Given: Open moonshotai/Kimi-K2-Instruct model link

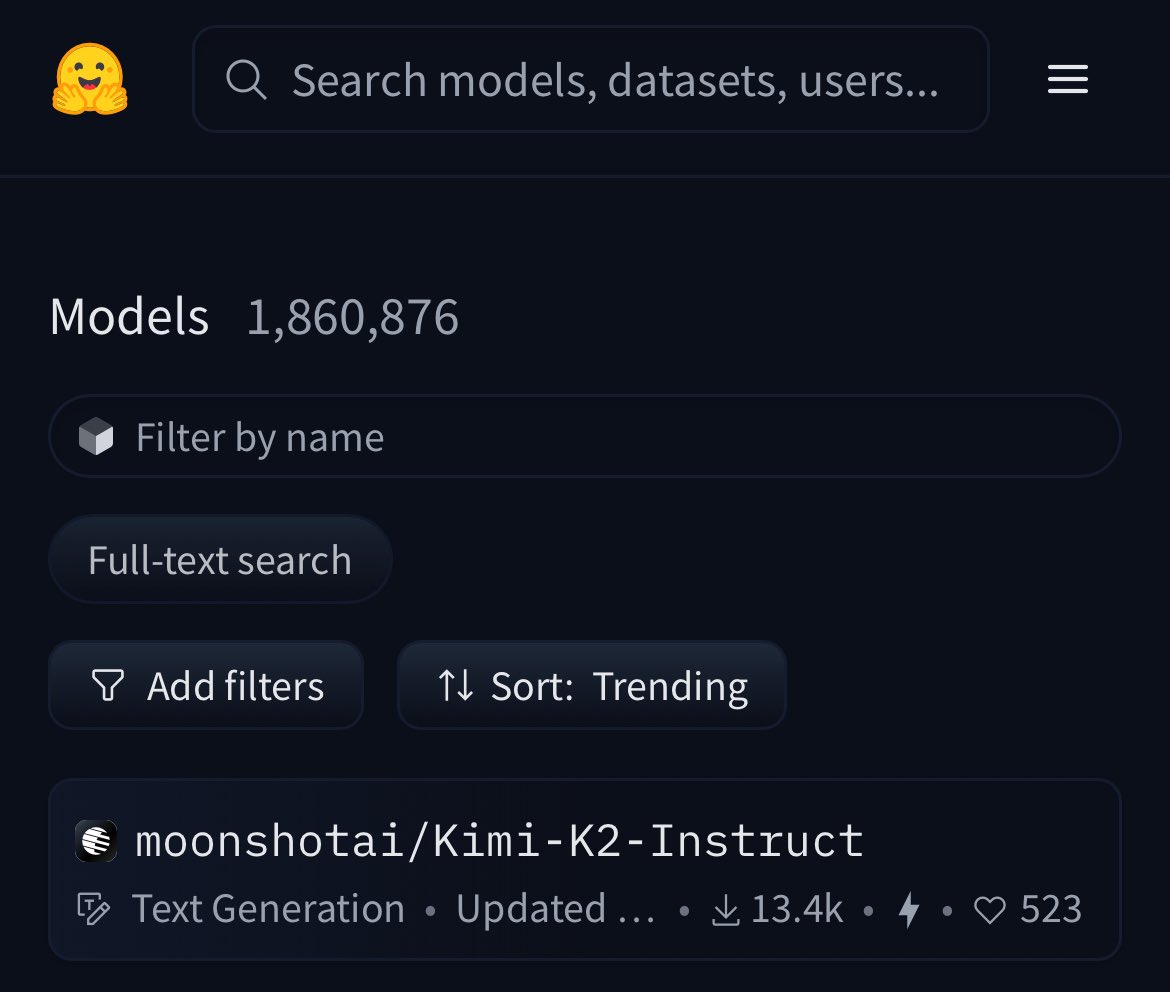Looking at the screenshot, I should (x=500, y=841).
